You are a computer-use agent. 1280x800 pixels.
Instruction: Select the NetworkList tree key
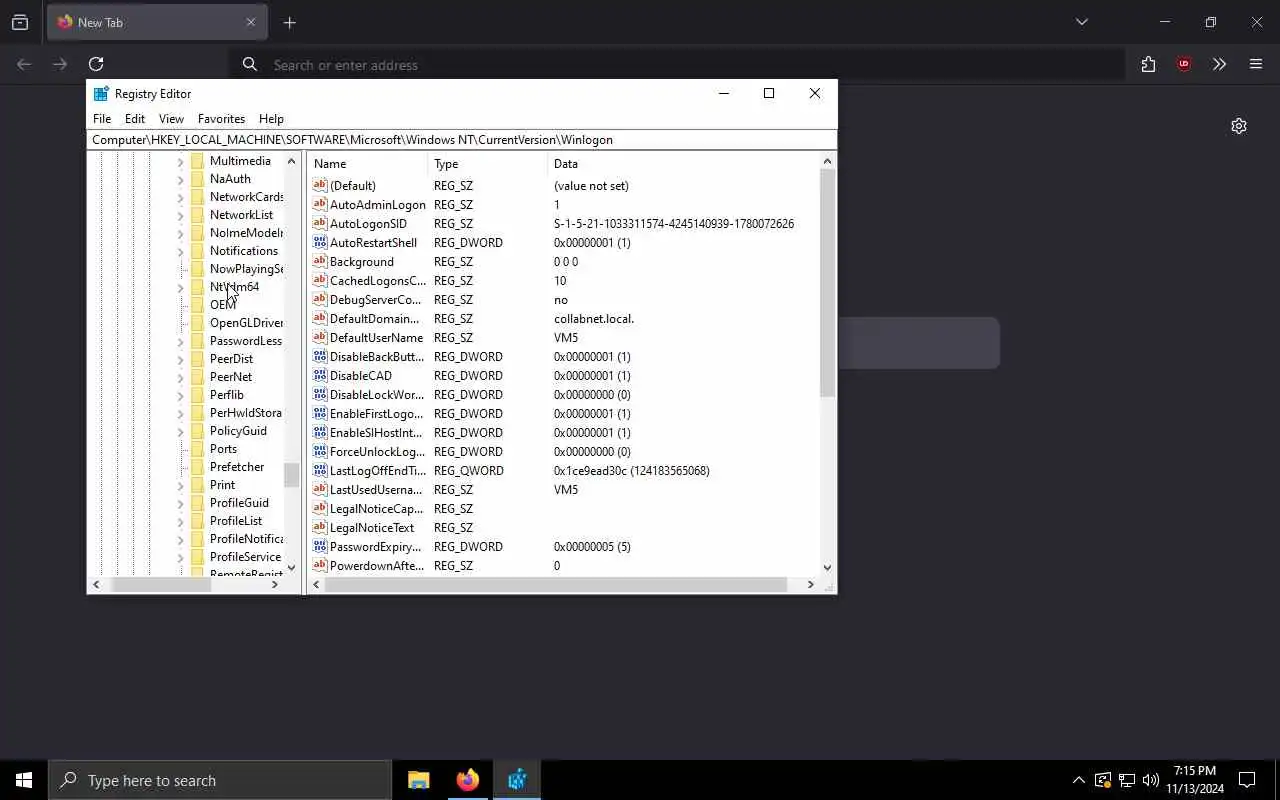click(x=241, y=215)
